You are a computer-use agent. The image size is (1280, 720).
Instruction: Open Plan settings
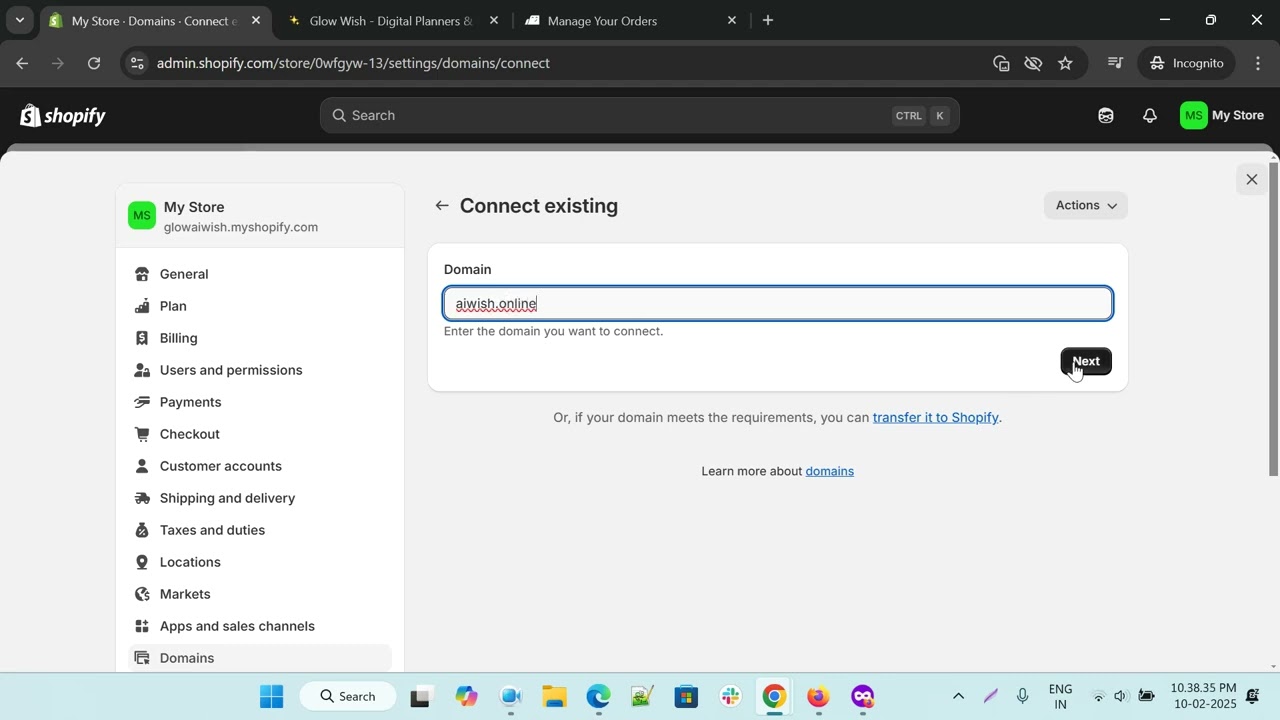260,306
